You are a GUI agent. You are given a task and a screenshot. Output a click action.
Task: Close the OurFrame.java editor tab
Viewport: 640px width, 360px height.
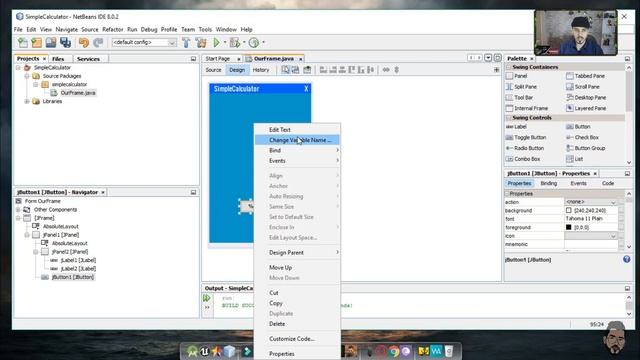(x=300, y=59)
